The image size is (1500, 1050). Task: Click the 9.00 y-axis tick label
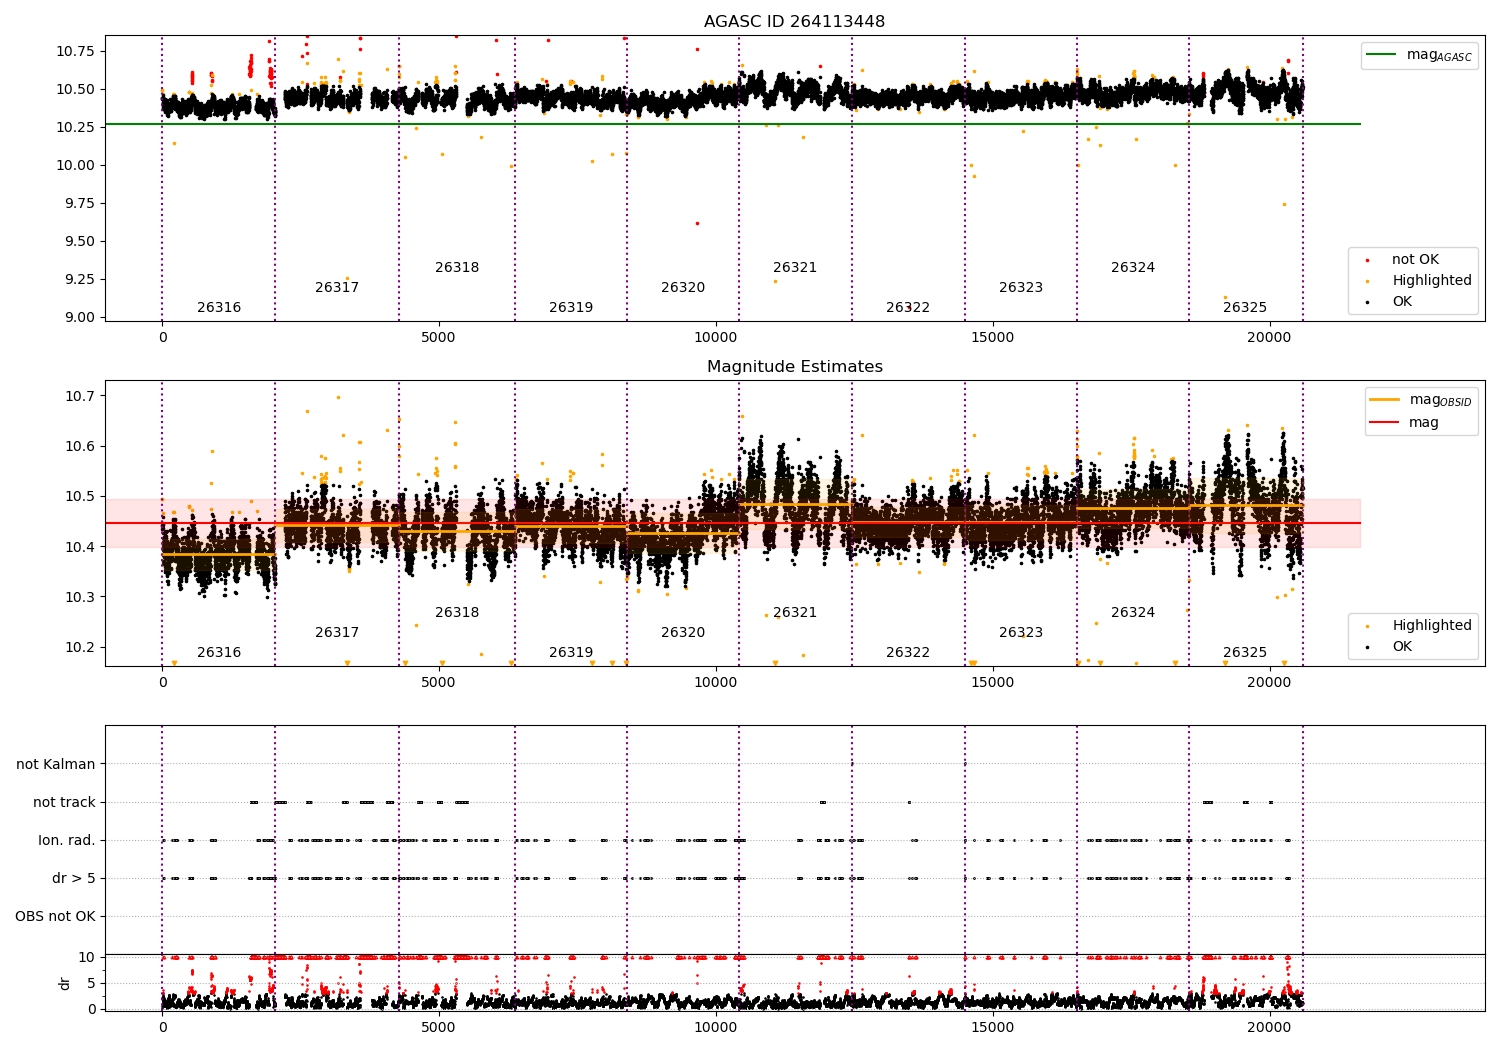[x=79, y=317]
